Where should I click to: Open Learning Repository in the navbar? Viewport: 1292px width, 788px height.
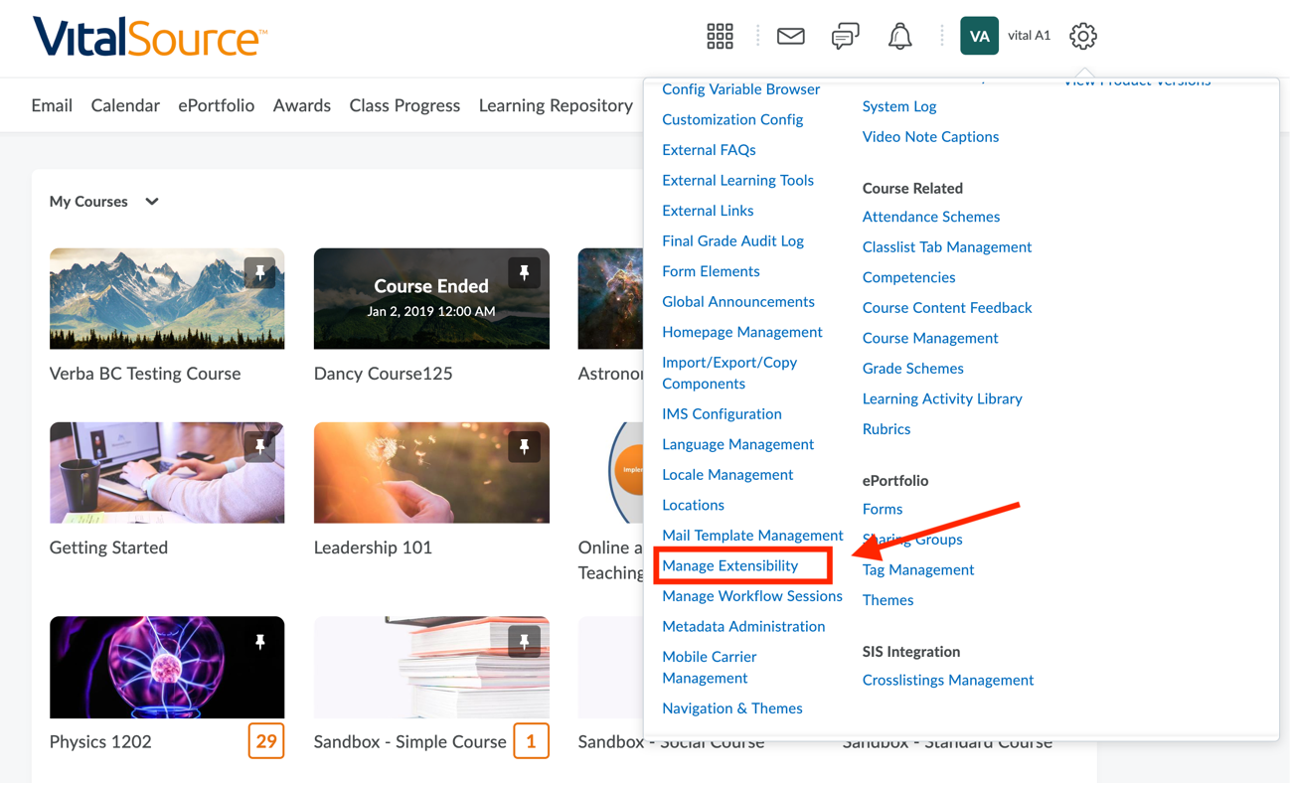coord(556,105)
